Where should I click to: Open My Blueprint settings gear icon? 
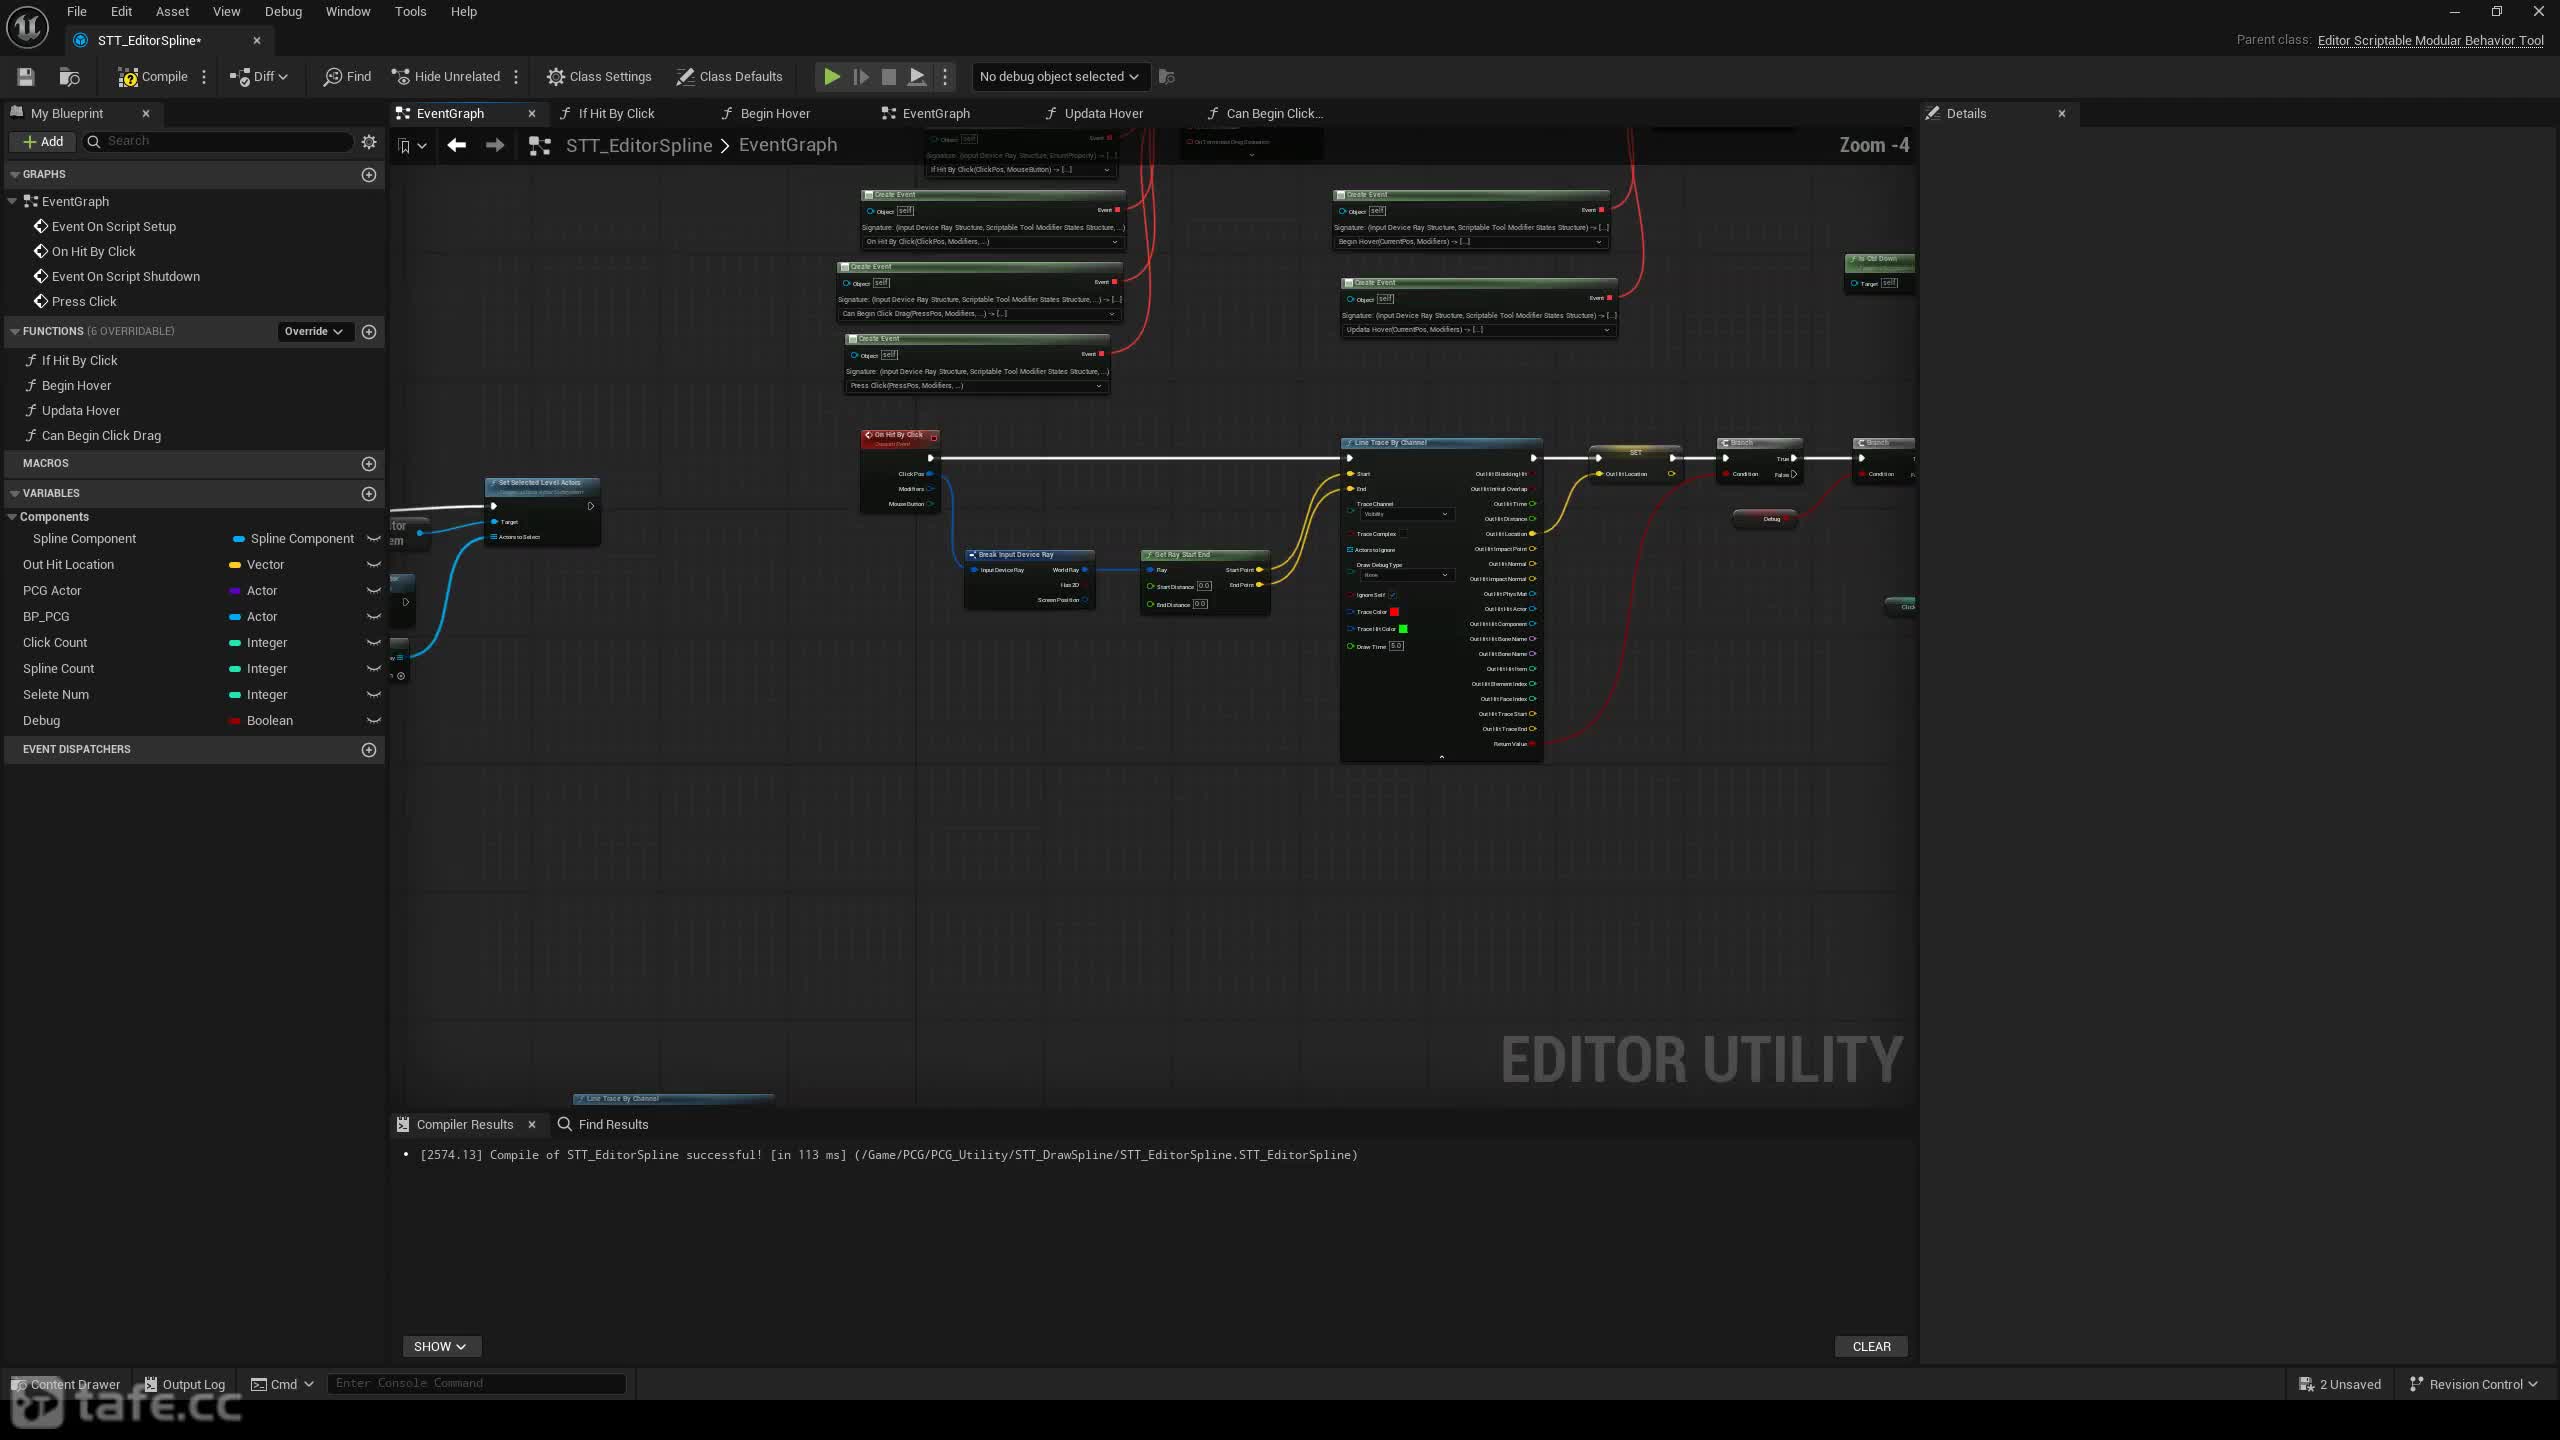coord(369,142)
